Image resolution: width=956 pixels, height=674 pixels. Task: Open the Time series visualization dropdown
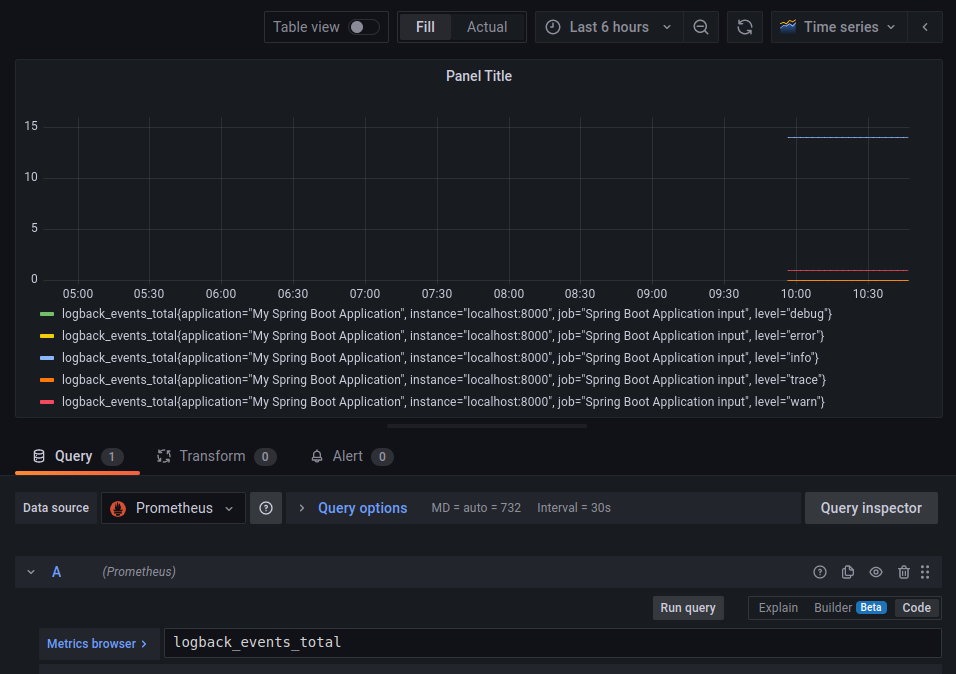(x=838, y=27)
